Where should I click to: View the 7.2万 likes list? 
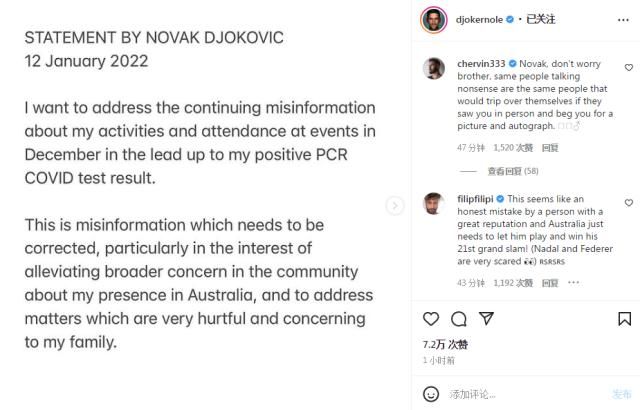[445, 344]
